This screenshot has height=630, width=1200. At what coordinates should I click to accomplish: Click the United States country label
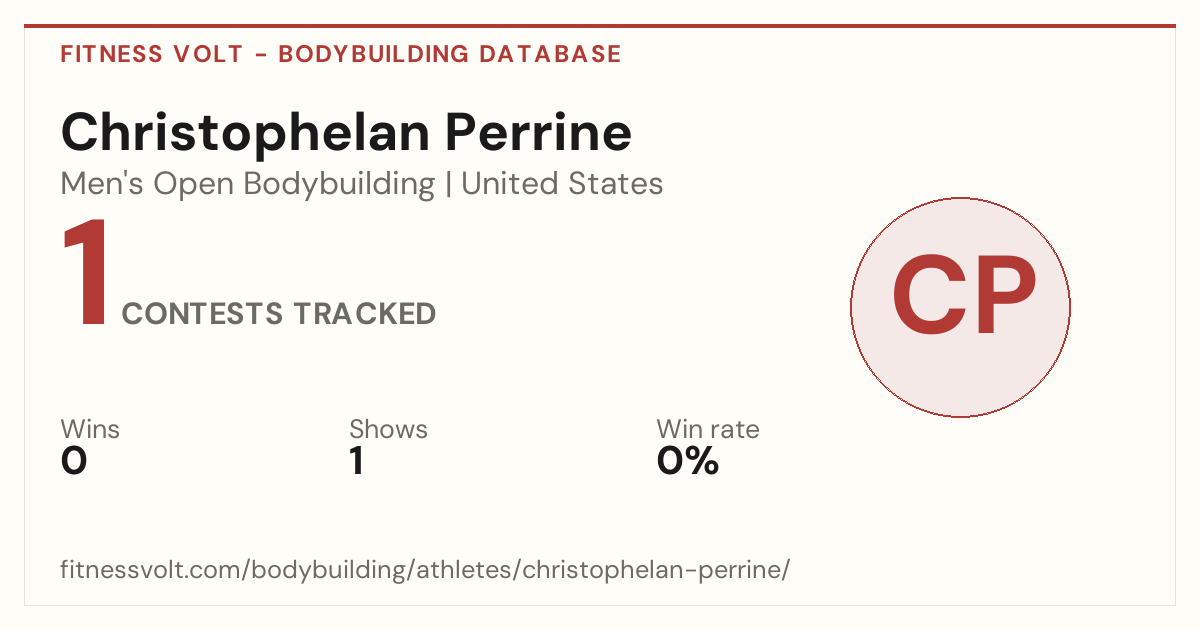(x=562, y=184)
